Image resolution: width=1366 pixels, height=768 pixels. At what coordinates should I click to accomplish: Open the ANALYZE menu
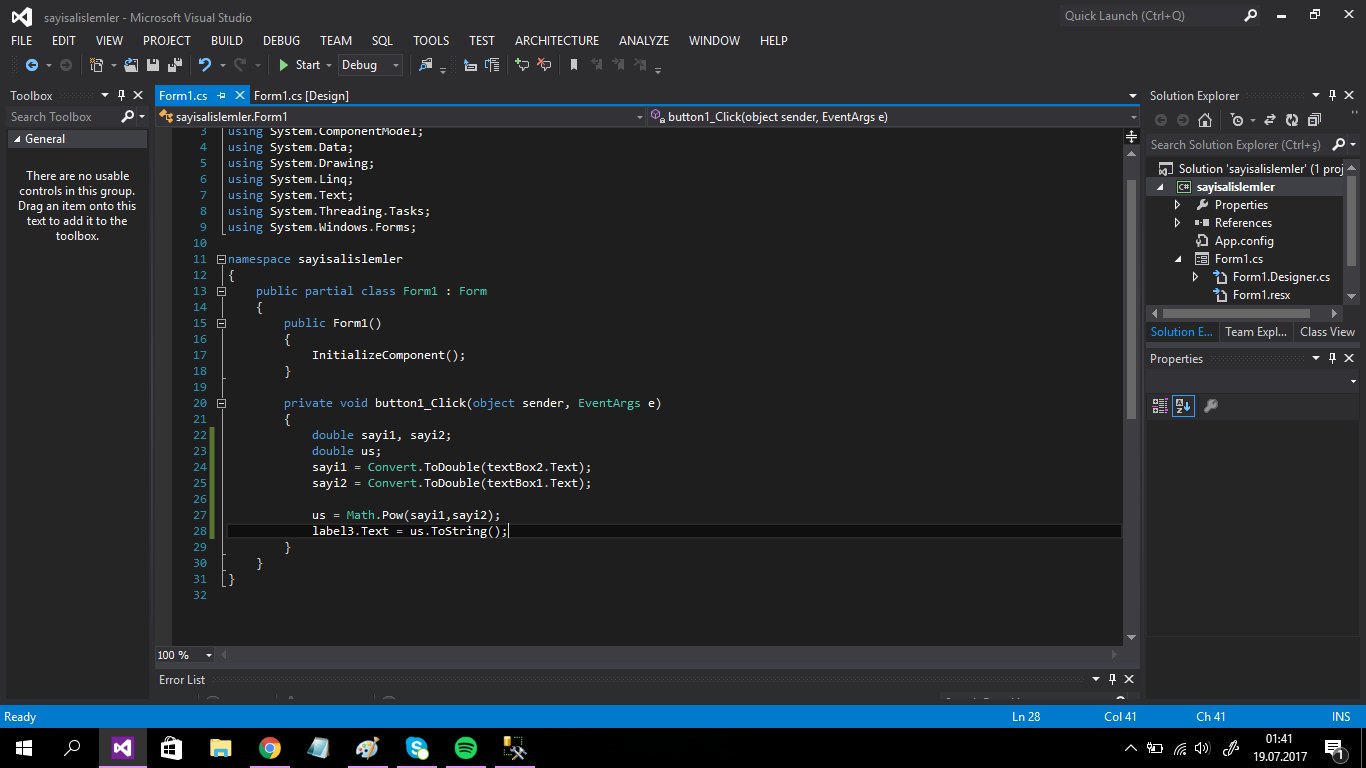644,41
